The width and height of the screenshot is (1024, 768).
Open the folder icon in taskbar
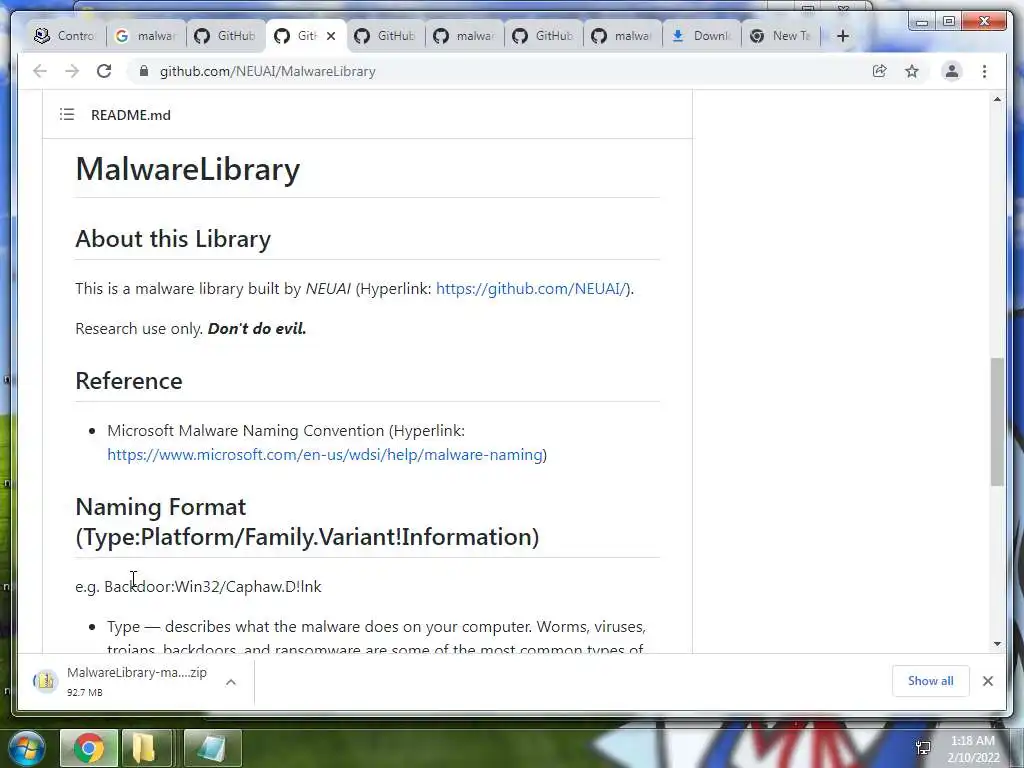144,748
